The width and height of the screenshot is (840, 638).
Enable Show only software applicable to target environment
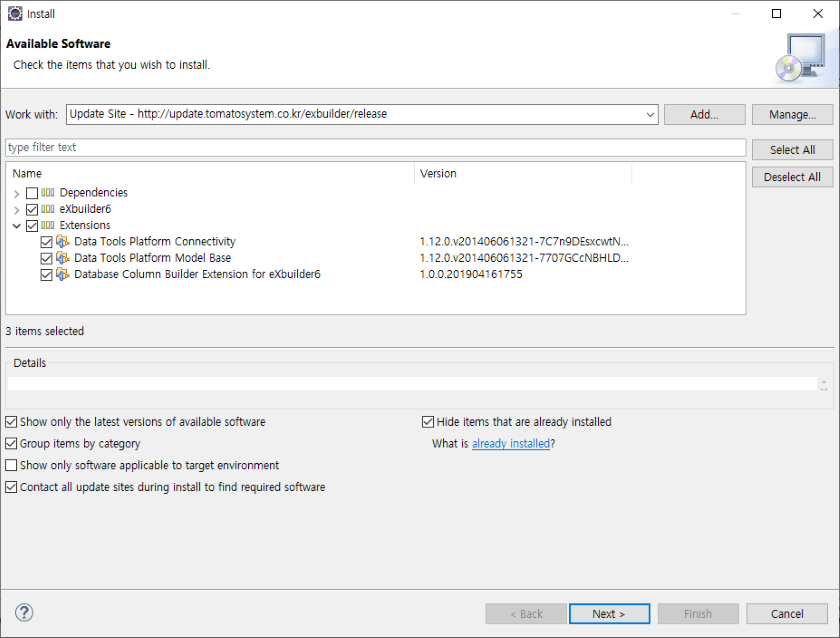[11, 466]
